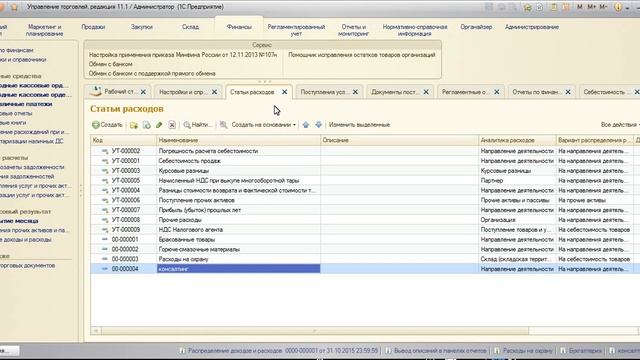
Task: Select the row Расходы на охрану
Action: tap(365, 259)
